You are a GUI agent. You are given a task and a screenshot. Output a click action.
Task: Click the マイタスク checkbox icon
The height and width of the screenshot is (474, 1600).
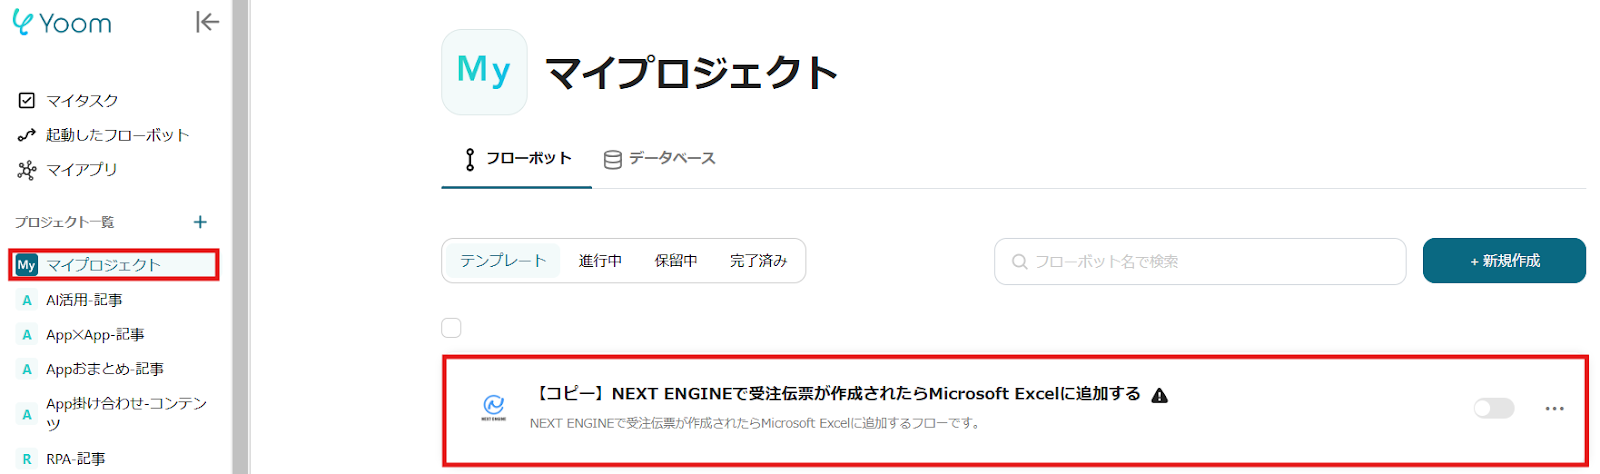tap(27, 100)
